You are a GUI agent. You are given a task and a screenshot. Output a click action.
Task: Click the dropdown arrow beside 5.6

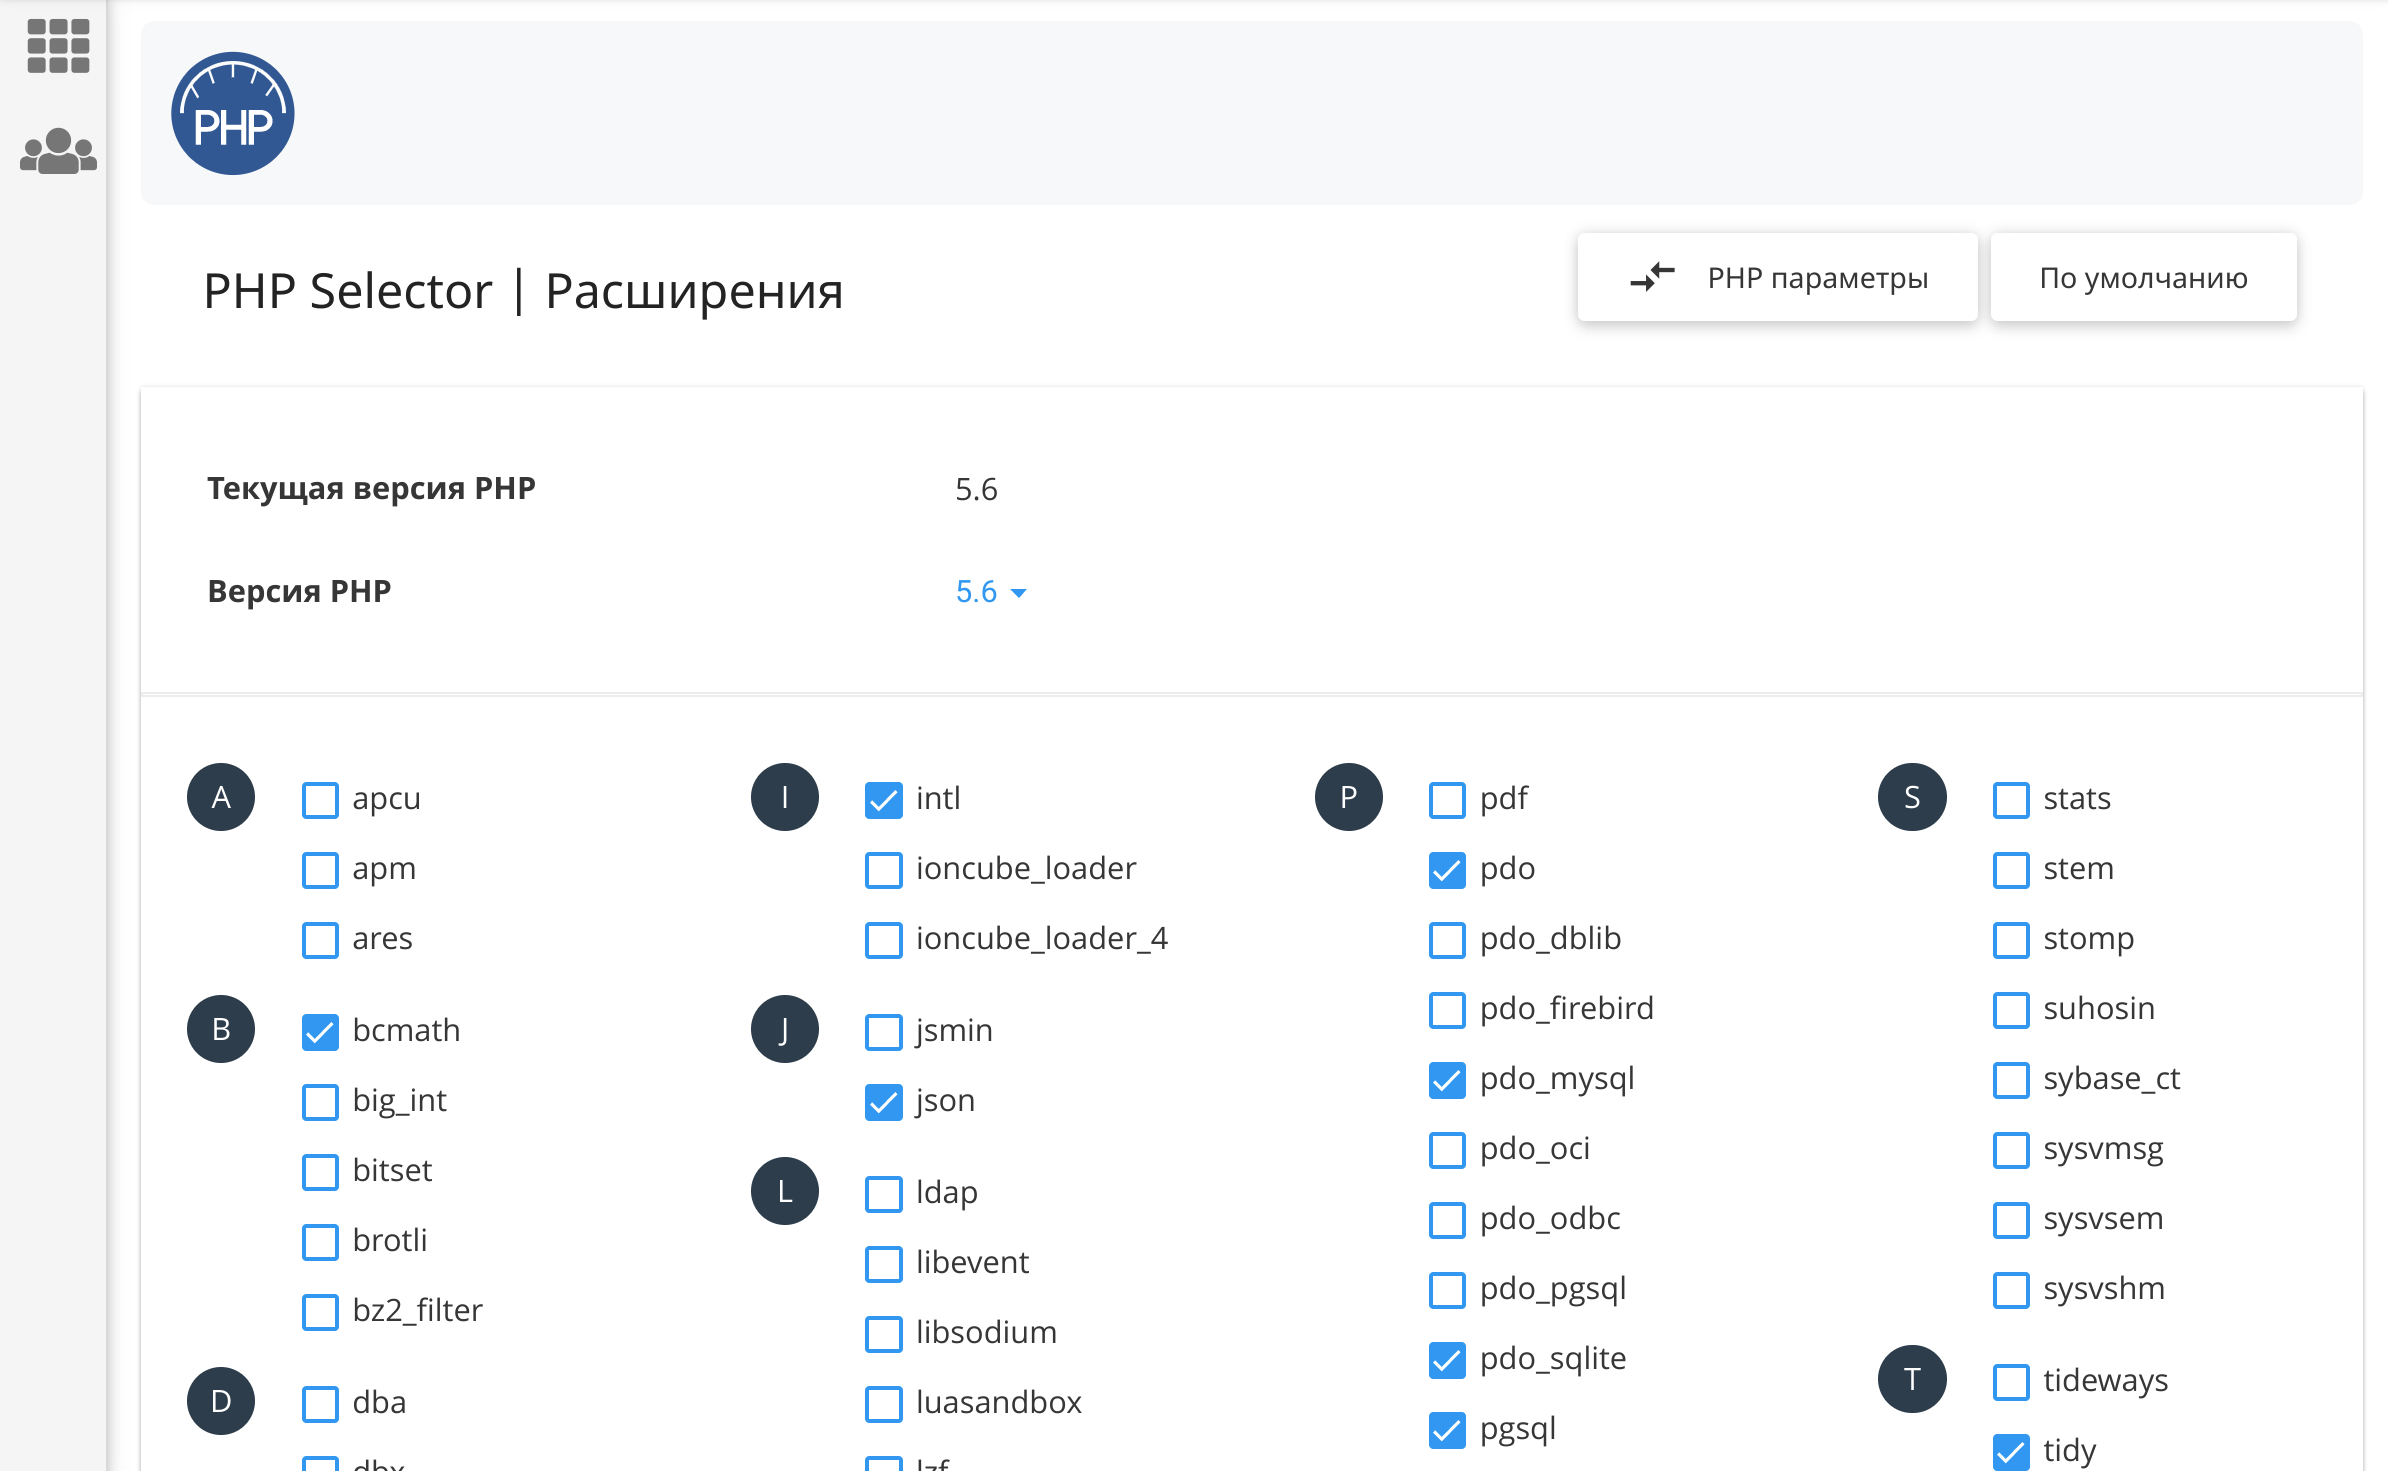[1019, 593]
